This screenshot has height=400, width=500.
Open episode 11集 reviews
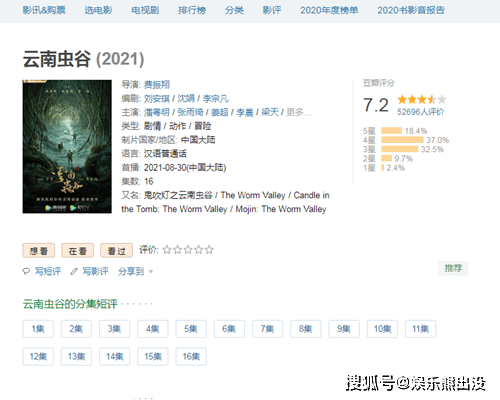[420, 329]
